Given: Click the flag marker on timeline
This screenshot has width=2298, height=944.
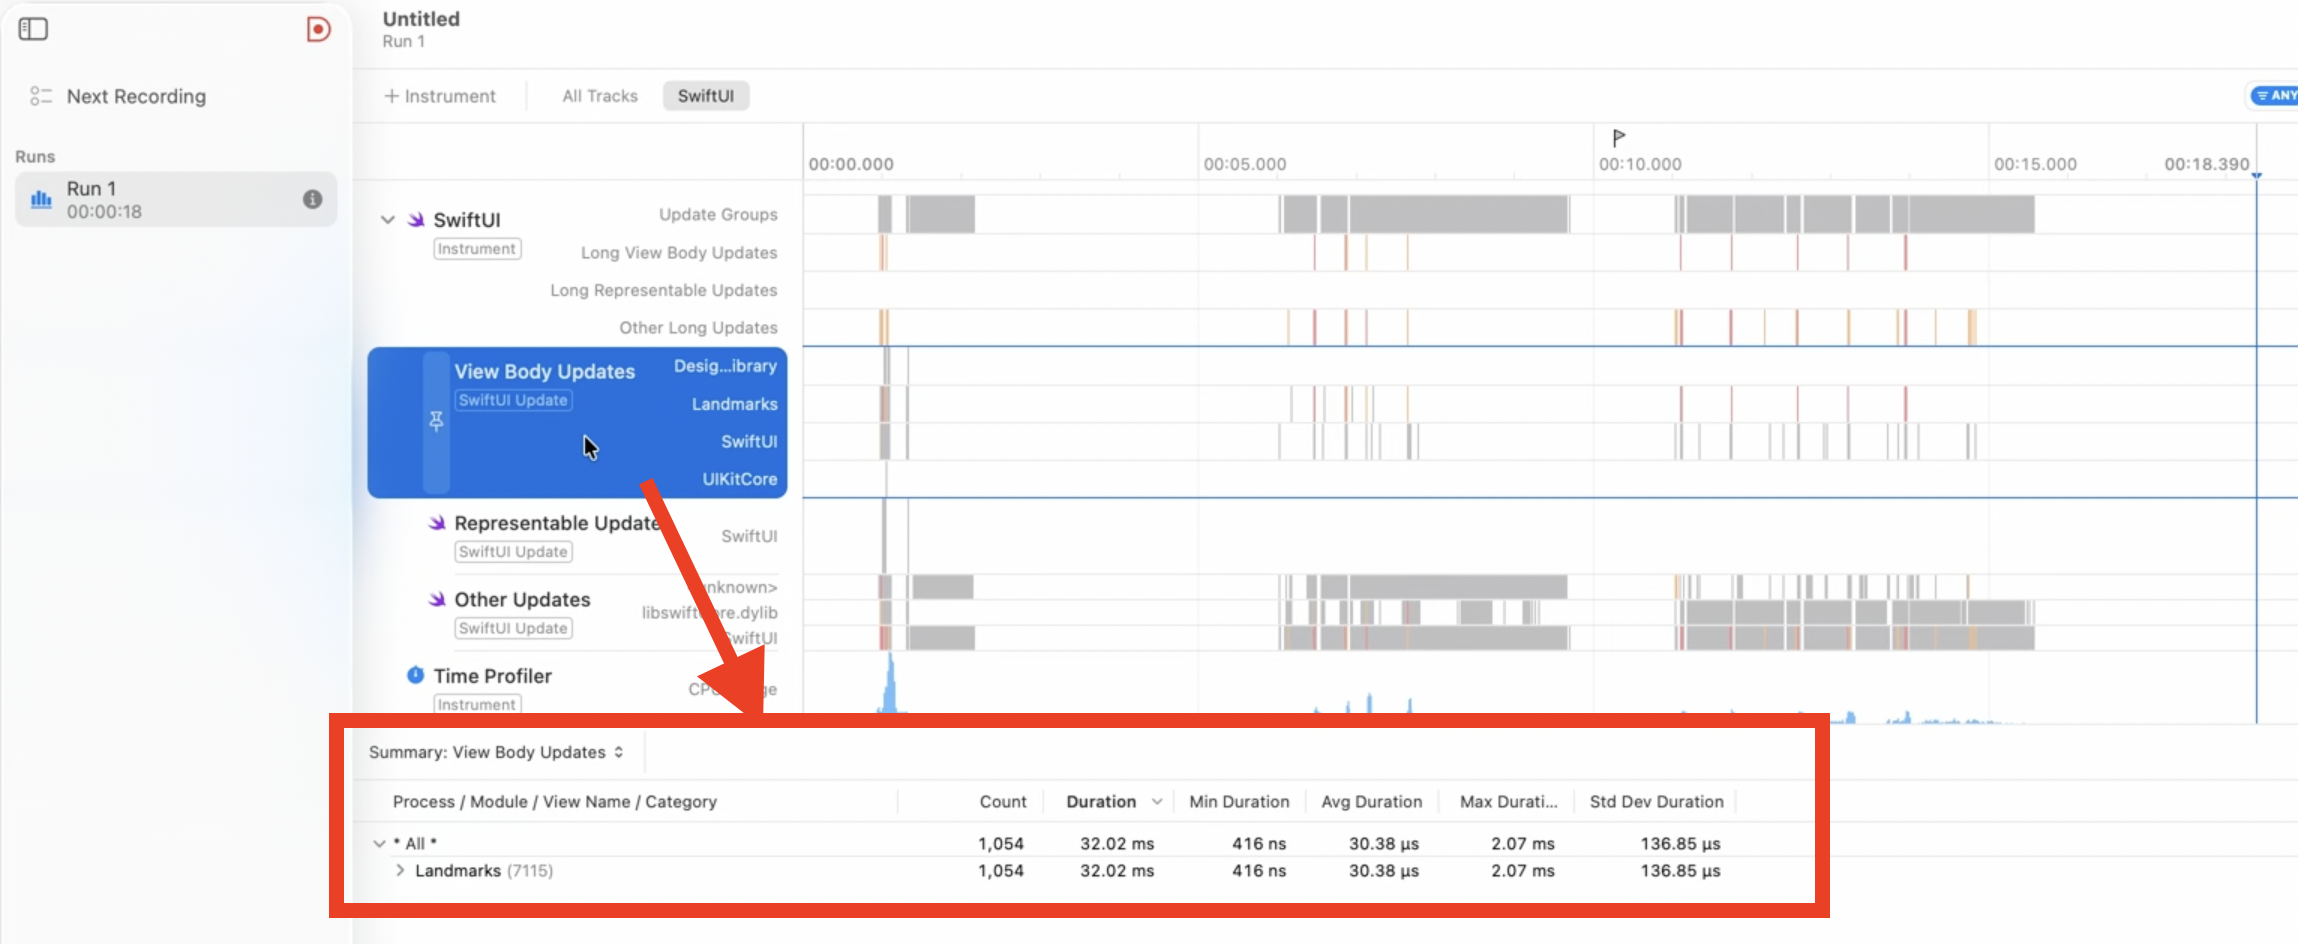Looking at the screenshot, I should (1619, 137).
